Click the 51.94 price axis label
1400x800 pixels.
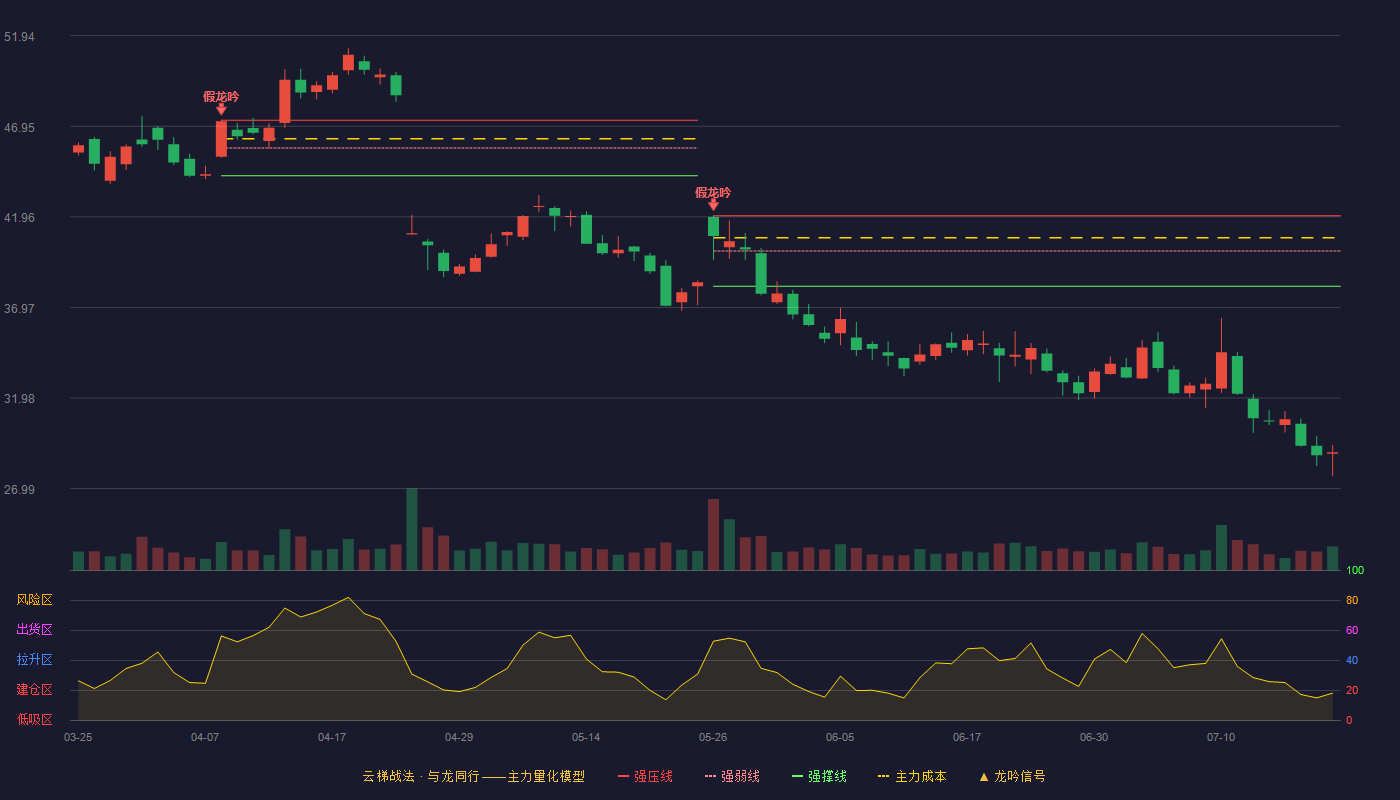[19, 37]
